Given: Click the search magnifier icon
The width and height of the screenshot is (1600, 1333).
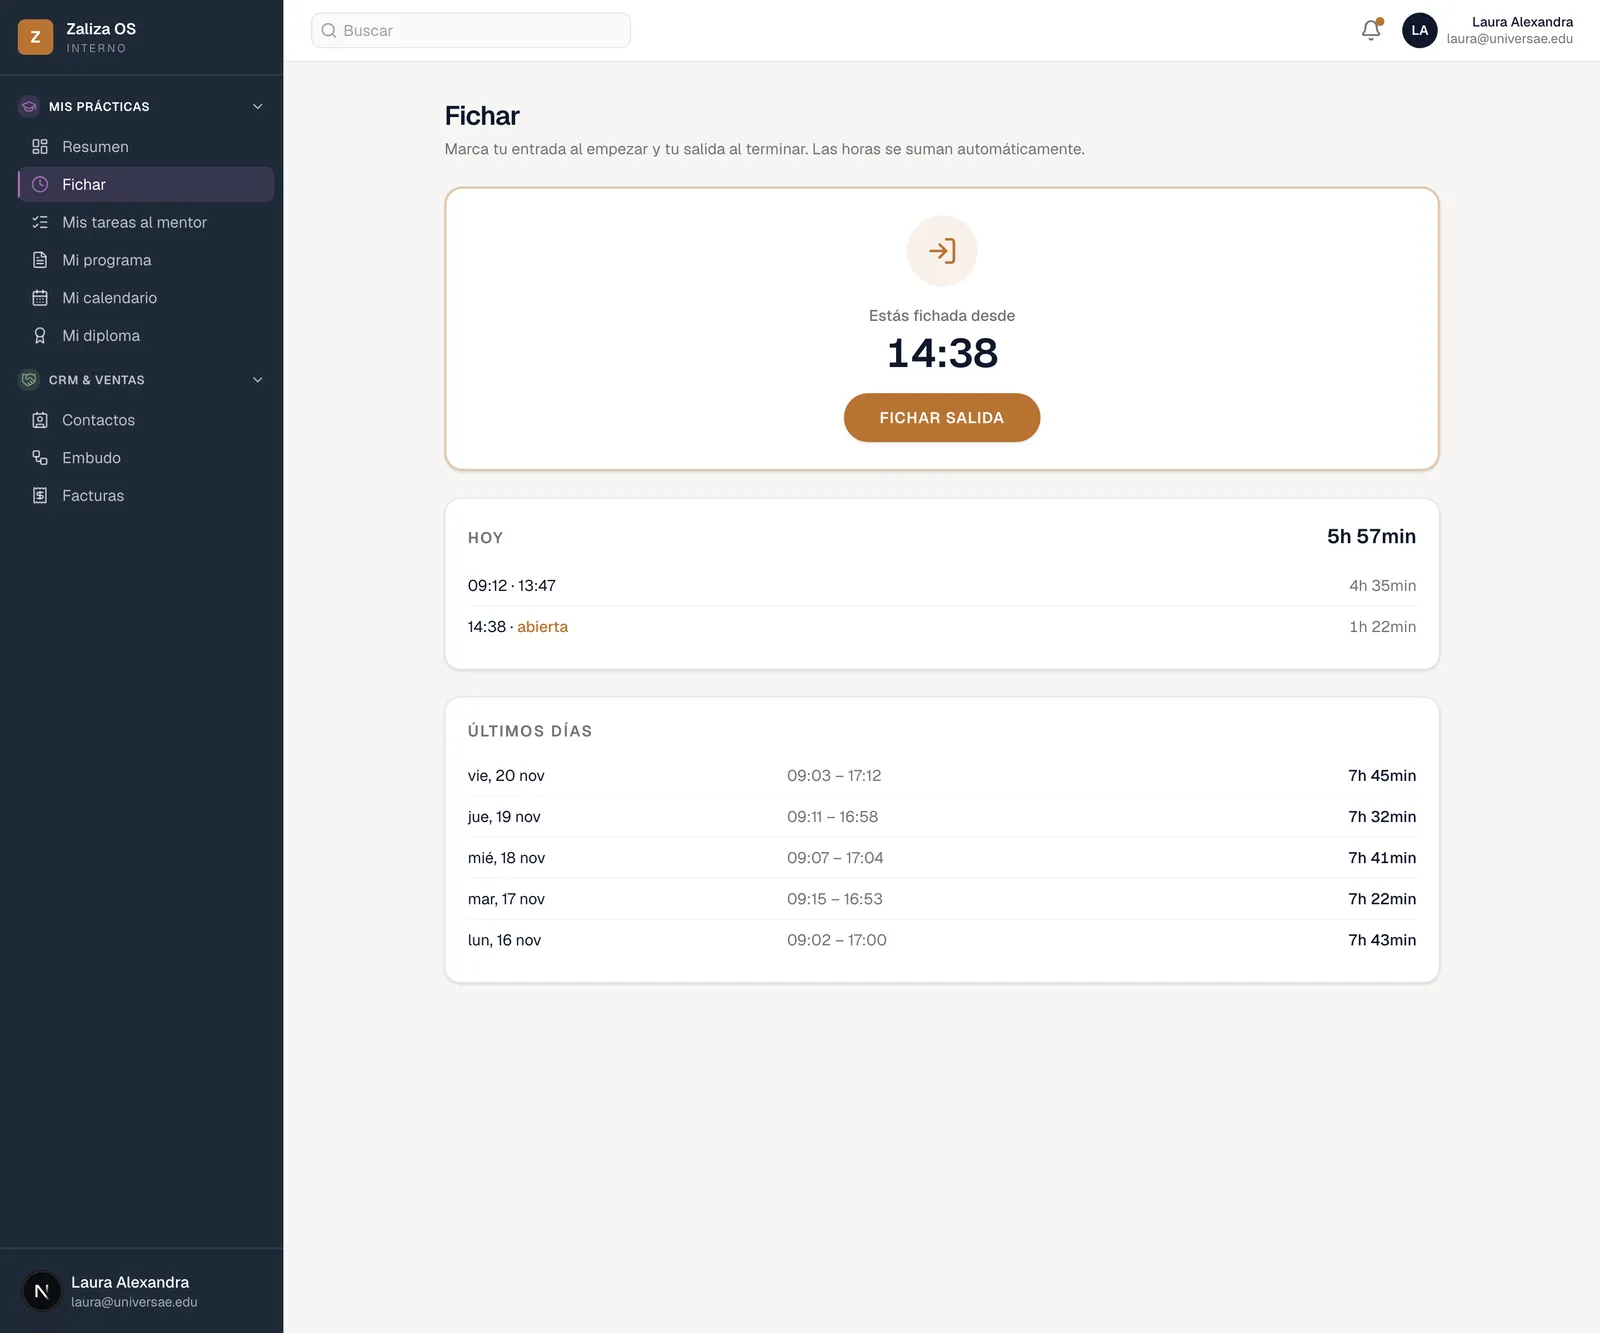Looking at the screenshot, I should [x=329, y=31].
